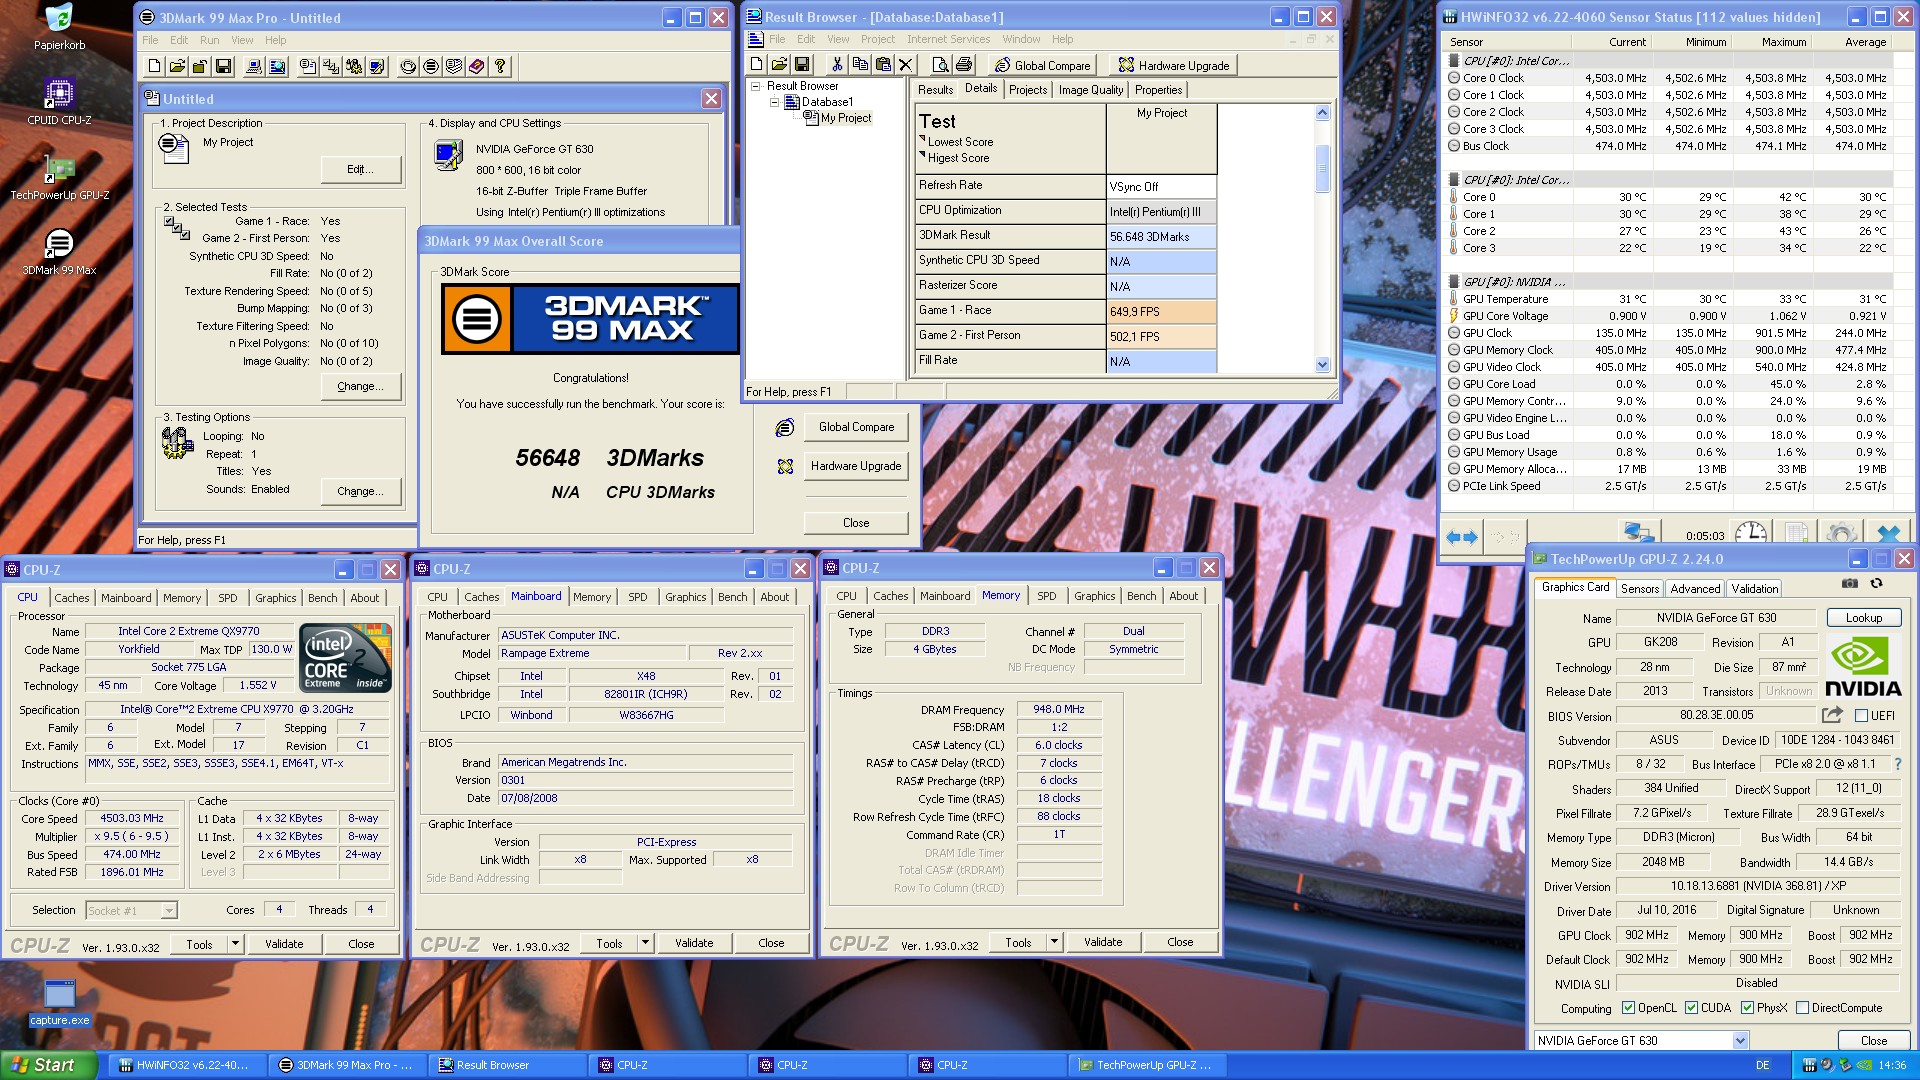
Task: Click purple help book icon in 3DMark toolbar
Action: coord(477,66)
